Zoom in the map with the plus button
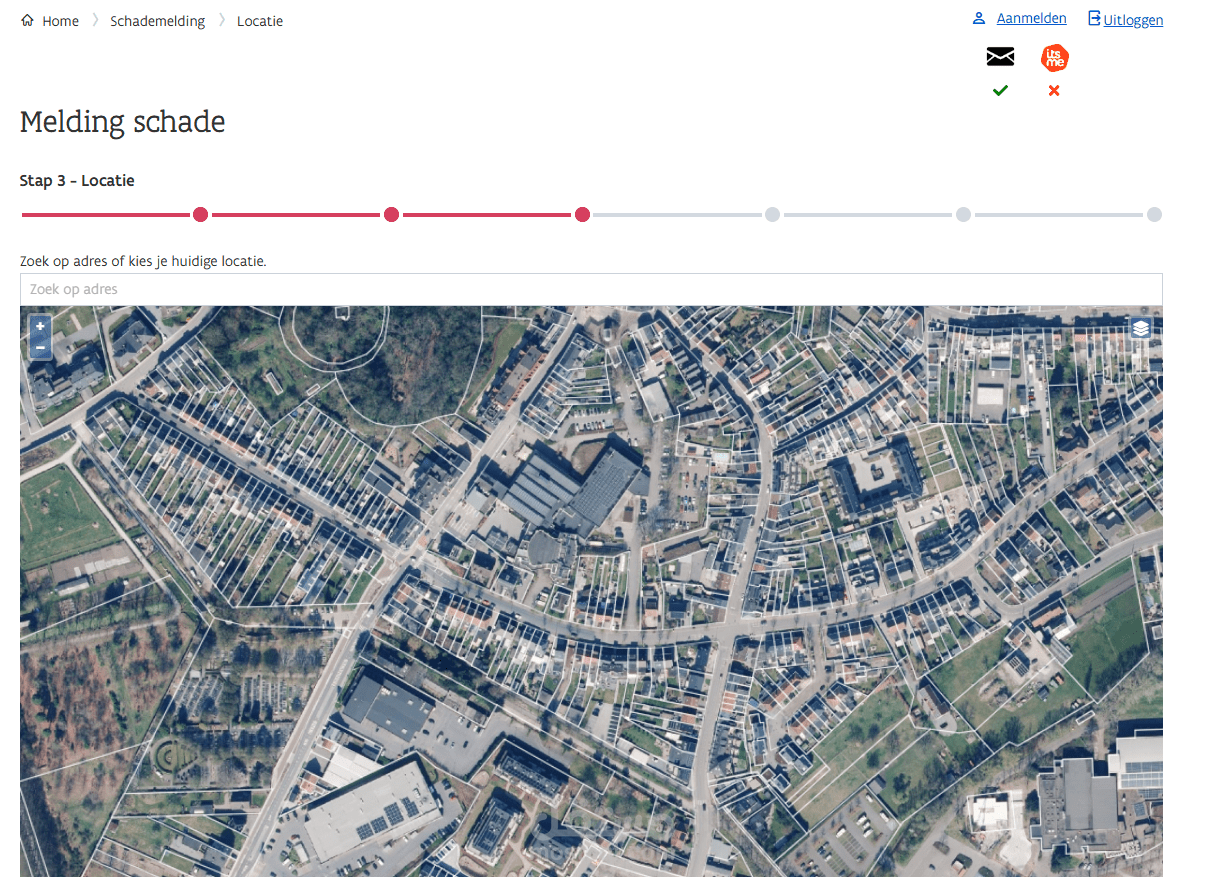Screen dimensions: 1205x883 point(40,326)
